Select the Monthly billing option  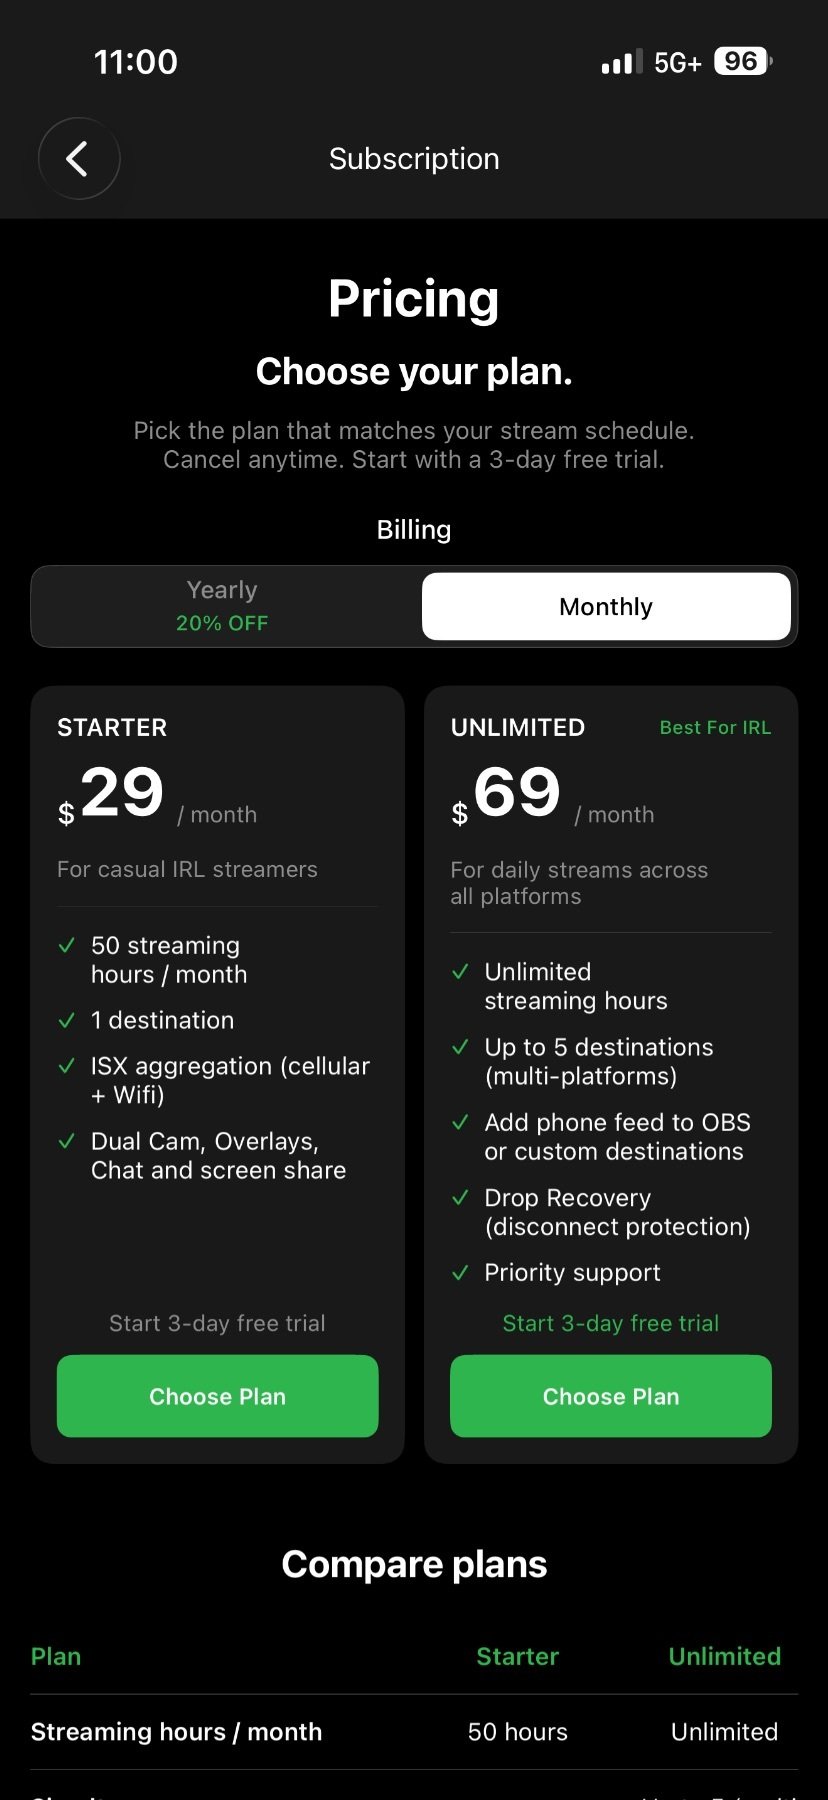(x=605, y=606)
